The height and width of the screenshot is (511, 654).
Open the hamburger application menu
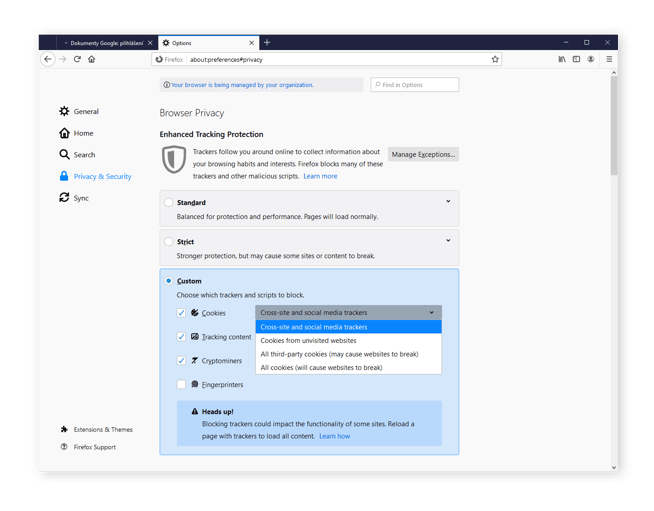point(609,59)
